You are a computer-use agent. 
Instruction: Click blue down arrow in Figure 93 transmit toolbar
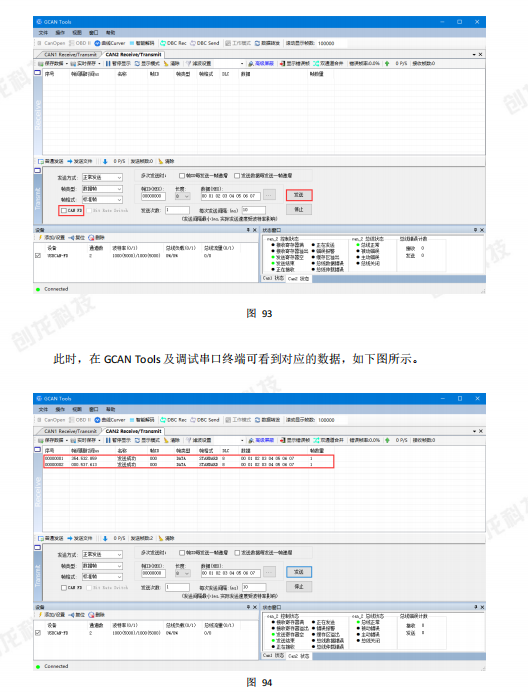105,162
